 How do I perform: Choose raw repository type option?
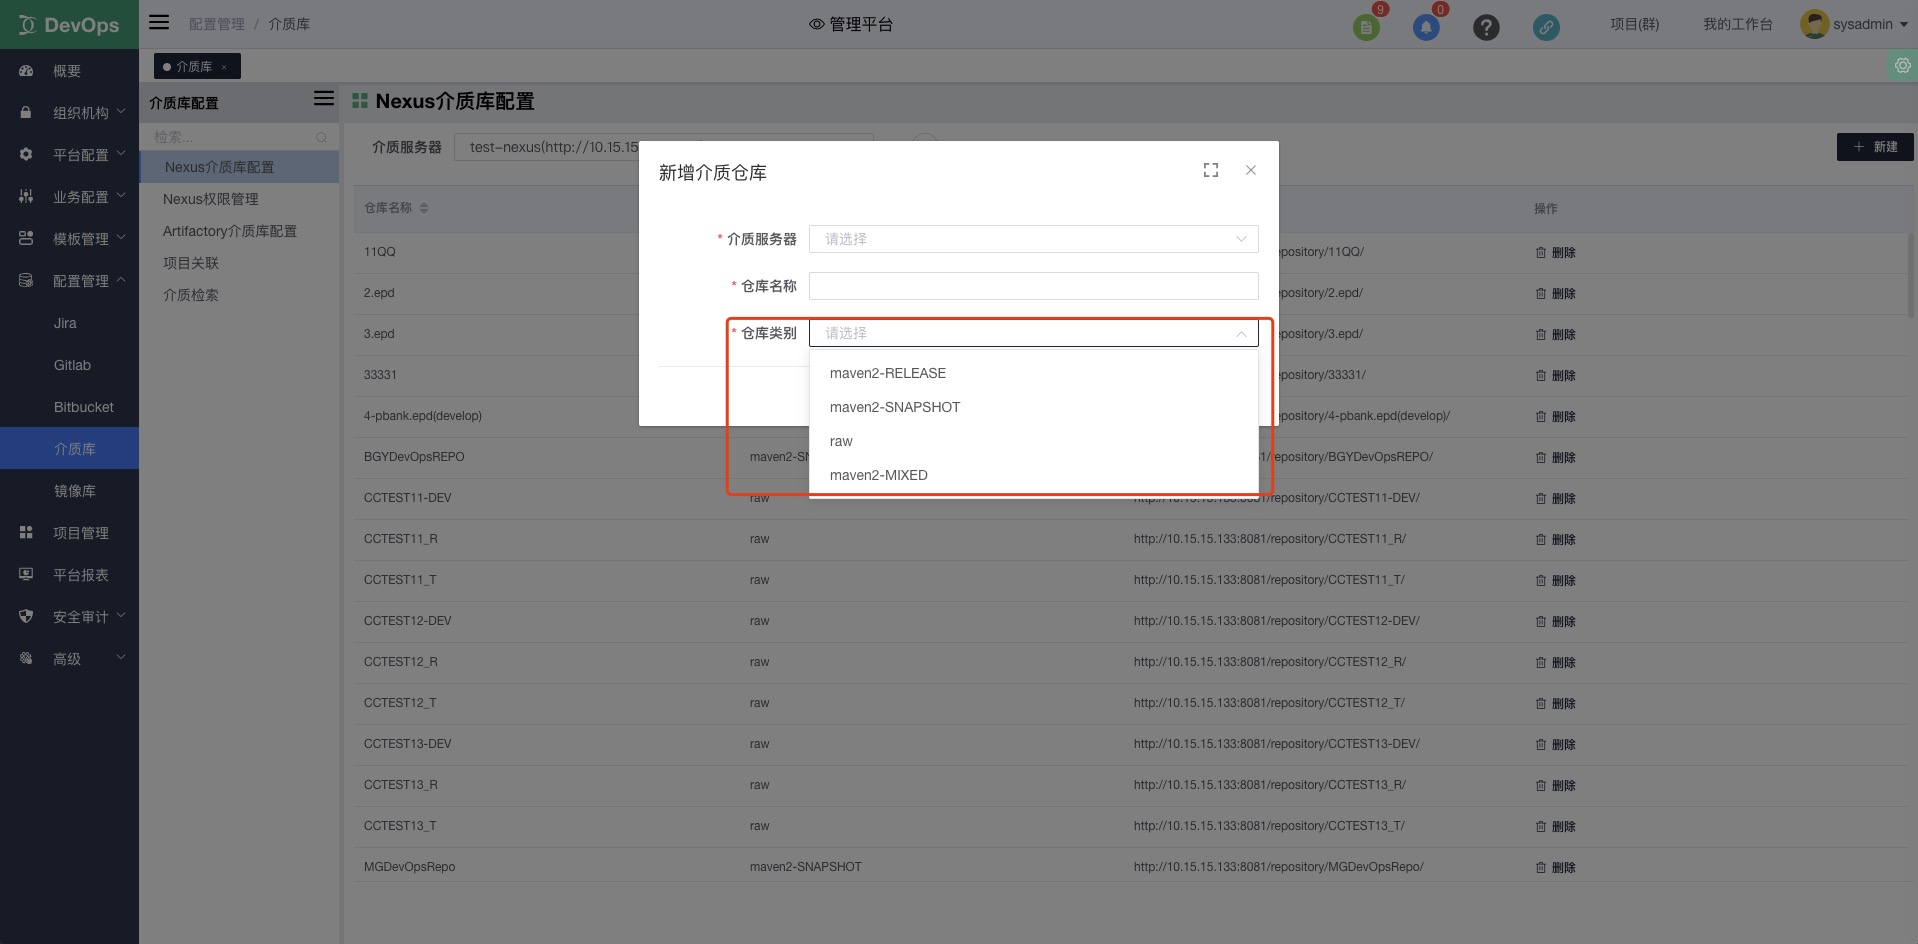(x=1033, y=441)
